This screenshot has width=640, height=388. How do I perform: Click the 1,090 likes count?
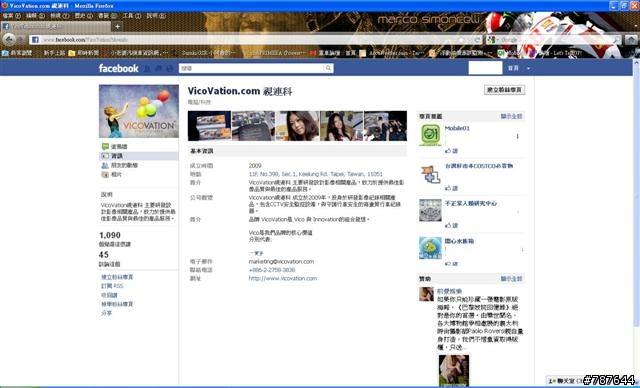(110, 235)
